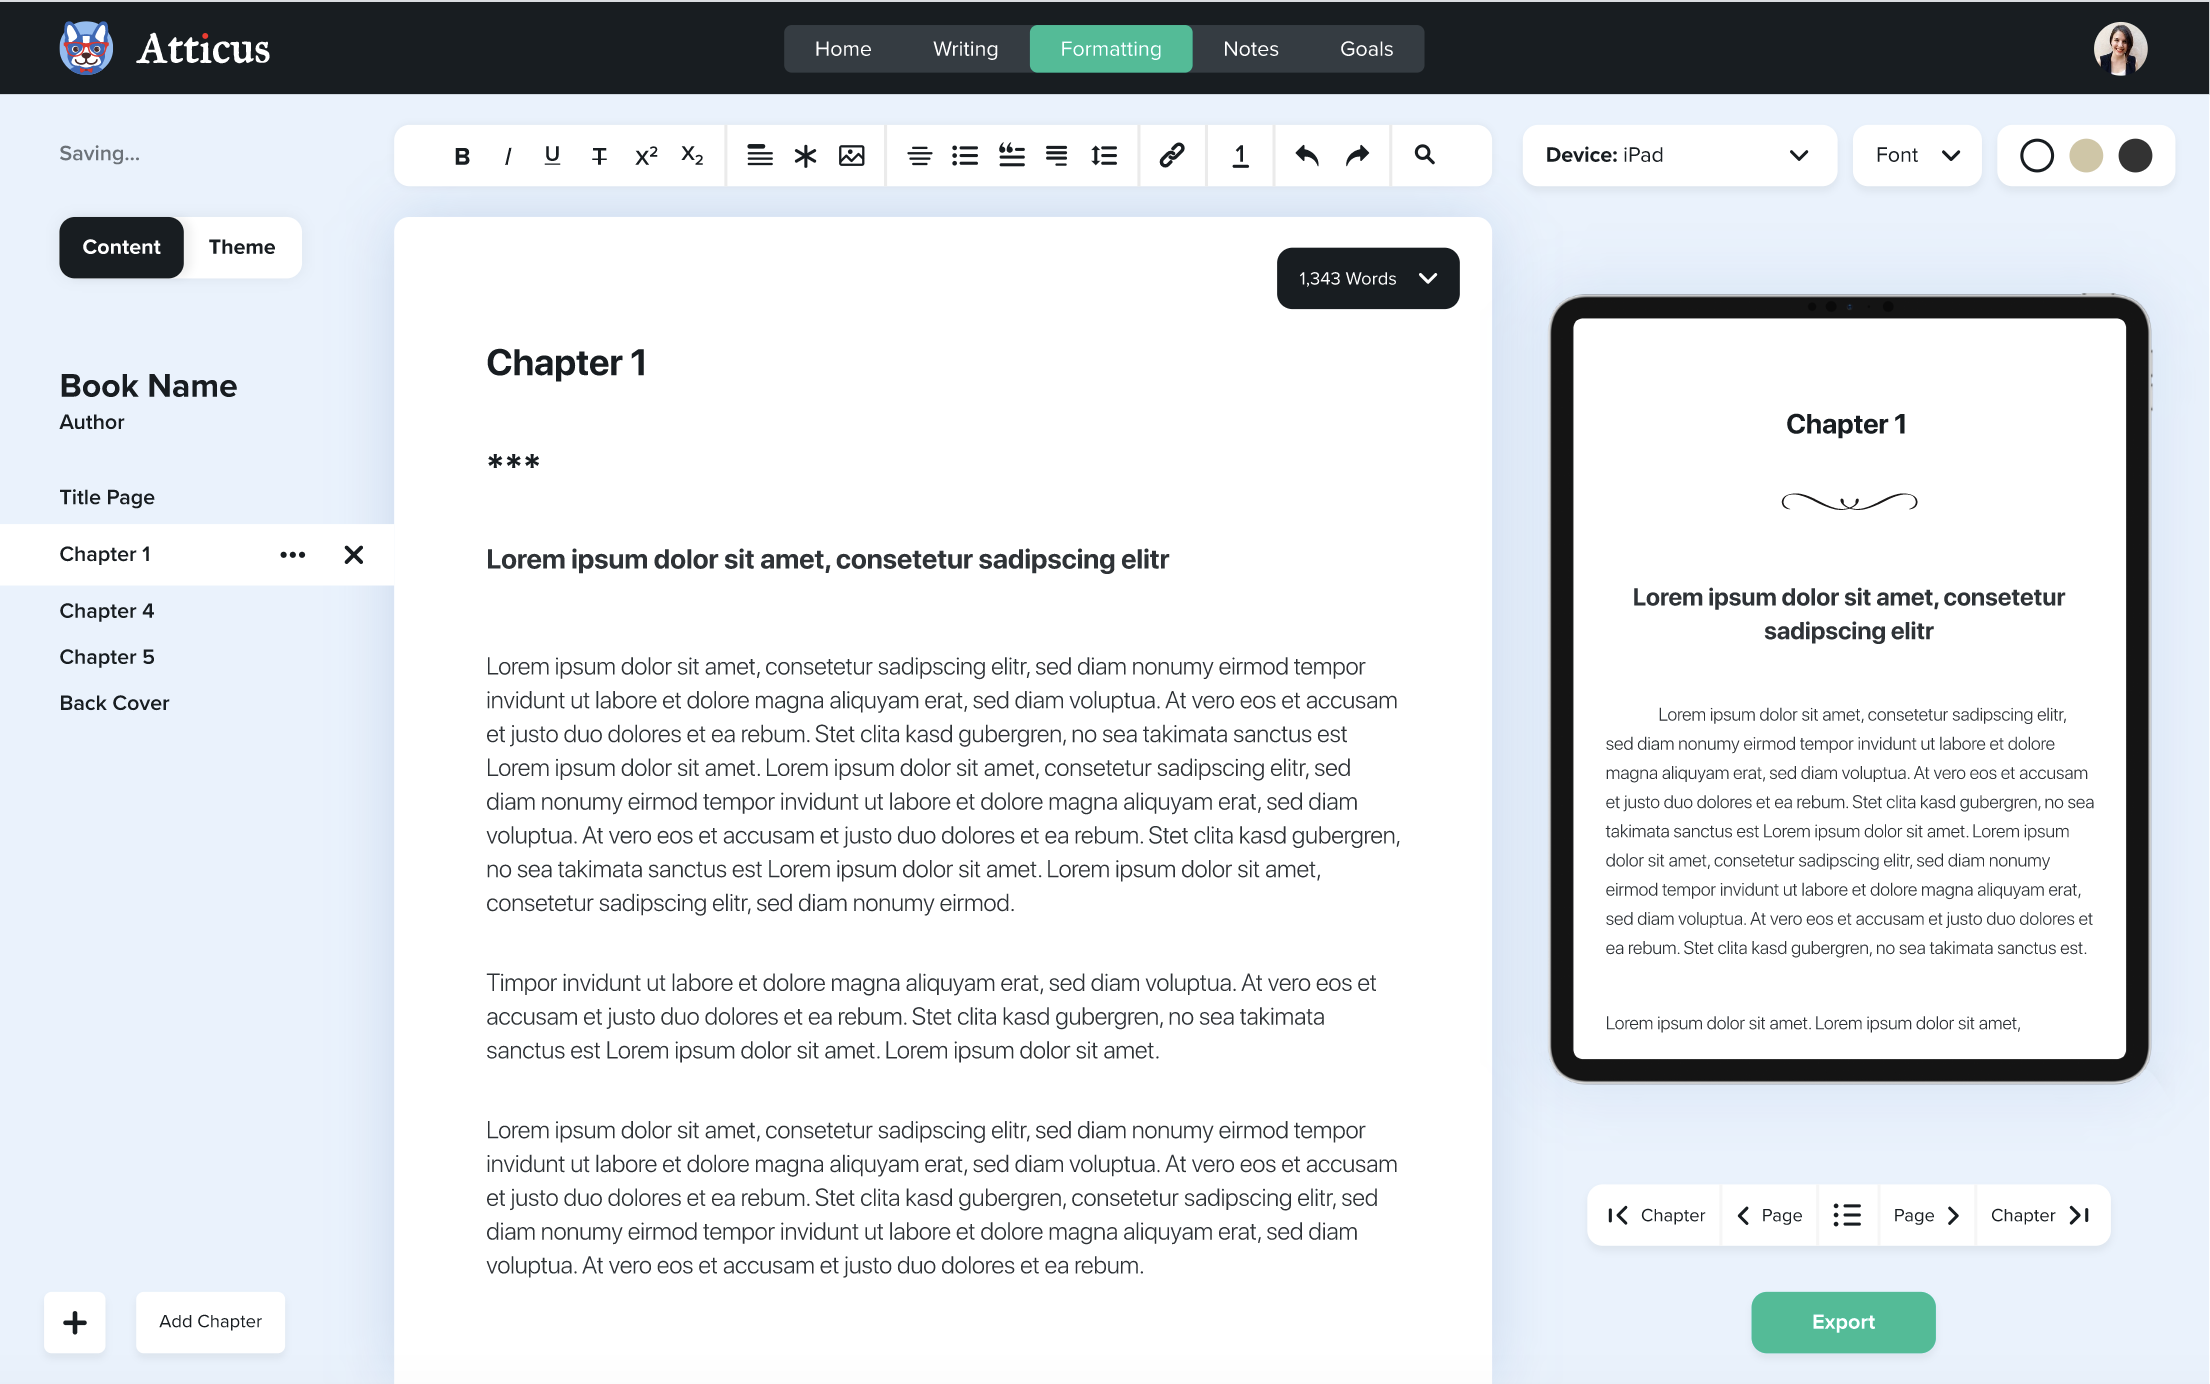Click the search icon in toolbar
The width and height of the screenshot is (2210, 1384).
click(1424, 155)
